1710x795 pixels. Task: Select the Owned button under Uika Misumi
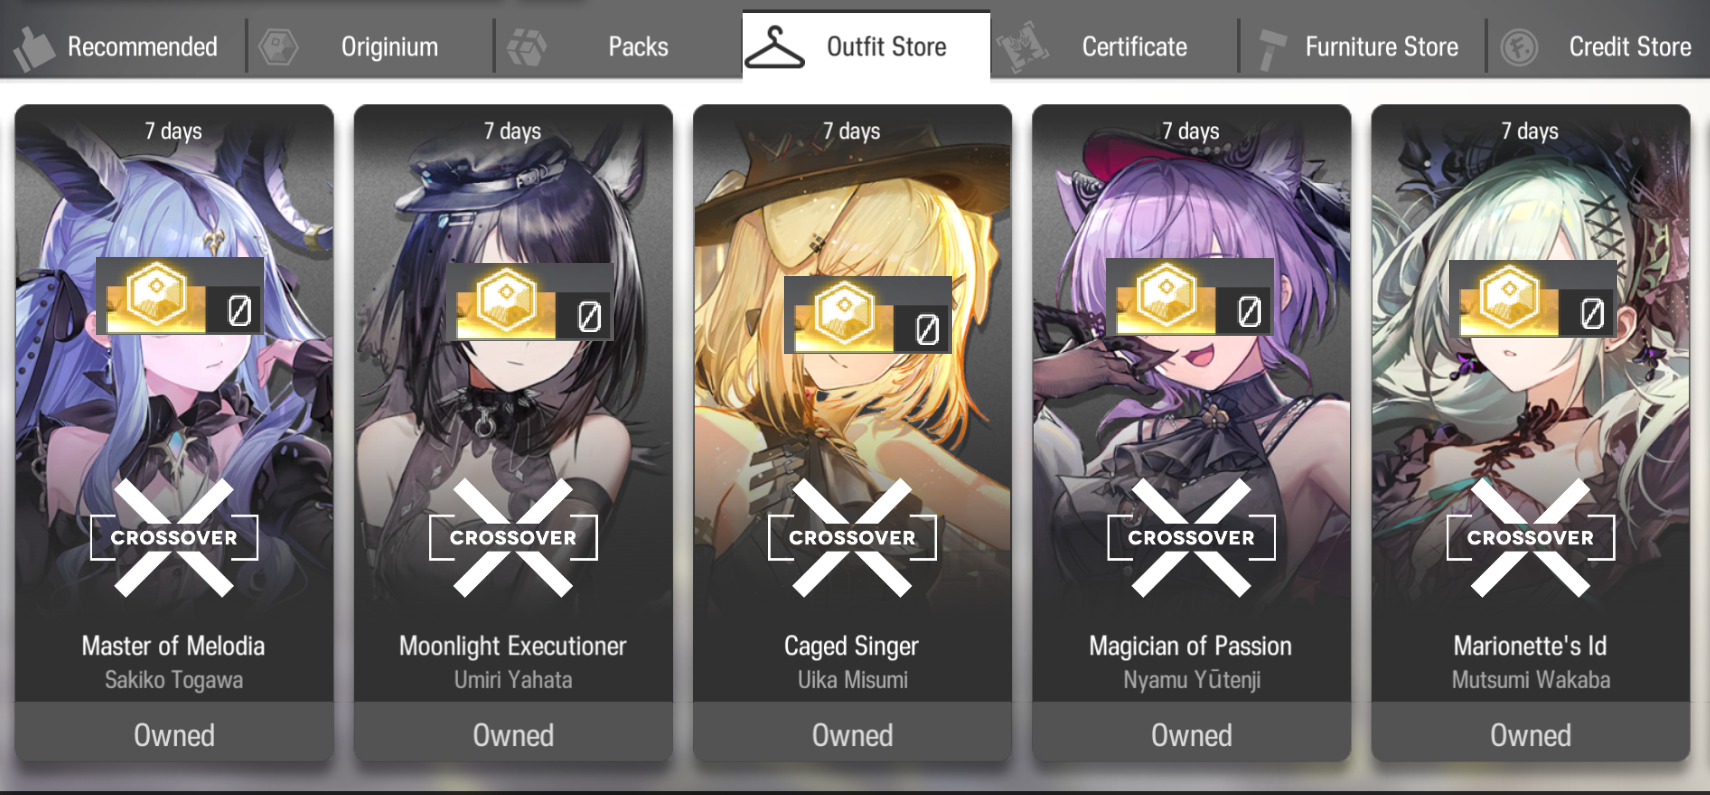852,735
